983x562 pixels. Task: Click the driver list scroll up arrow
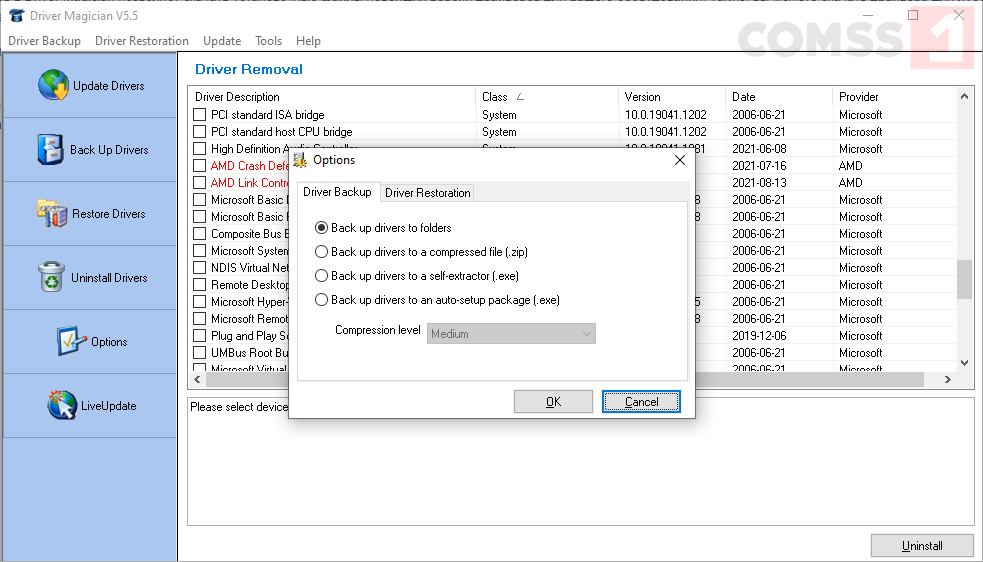pos(964,96)
